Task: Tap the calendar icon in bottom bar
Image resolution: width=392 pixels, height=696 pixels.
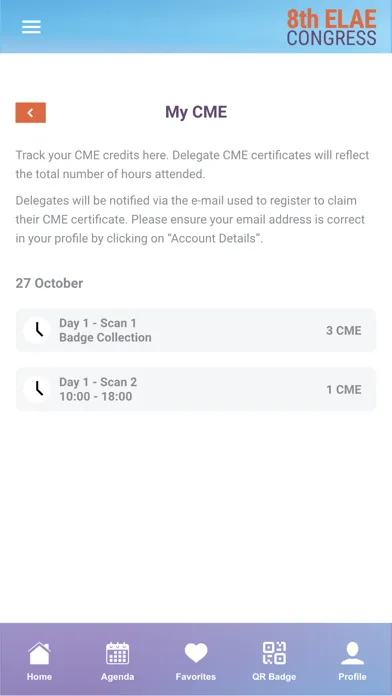Action: (117, 653)
